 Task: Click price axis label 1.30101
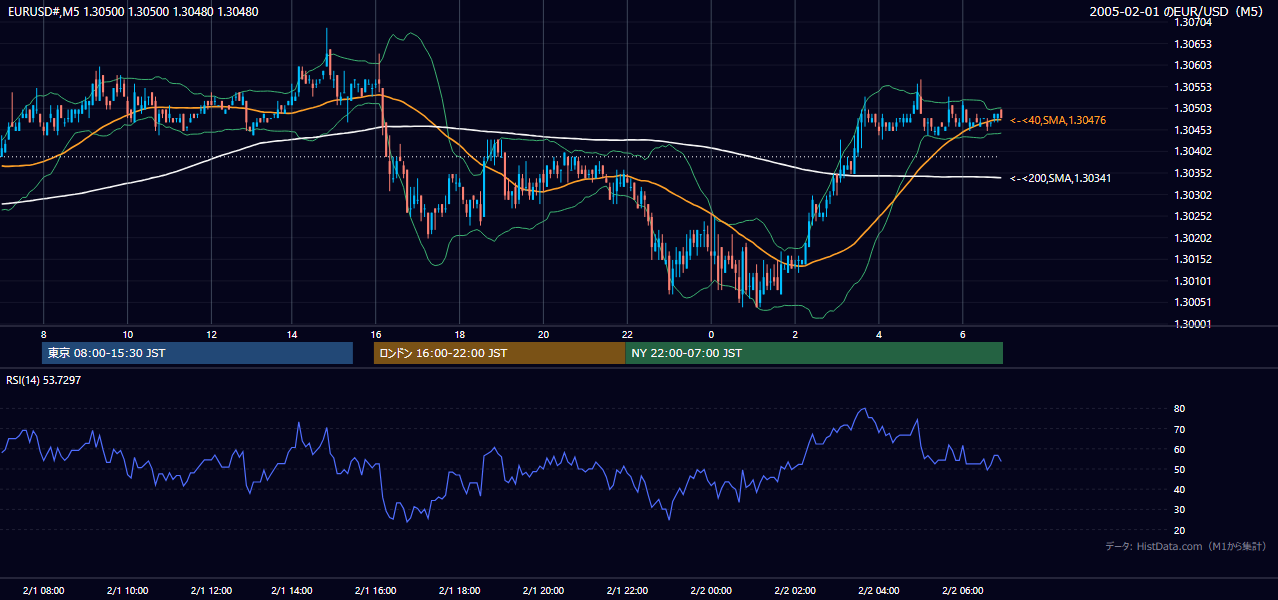1193,281
